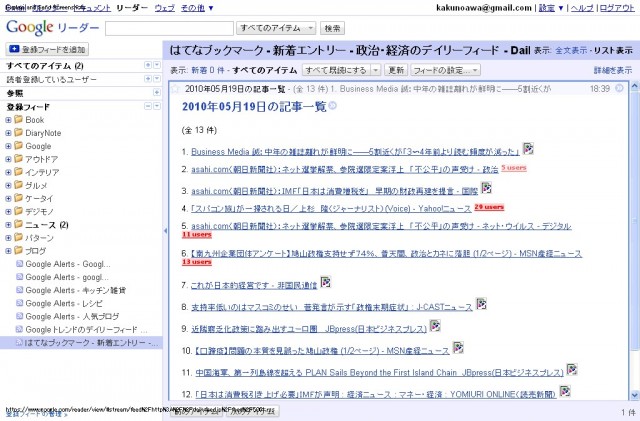Image resolution: width=640 pixels, height=421 pixels.
Task: Switch to リスト表示 view
Action: click(x=613, y=51)
